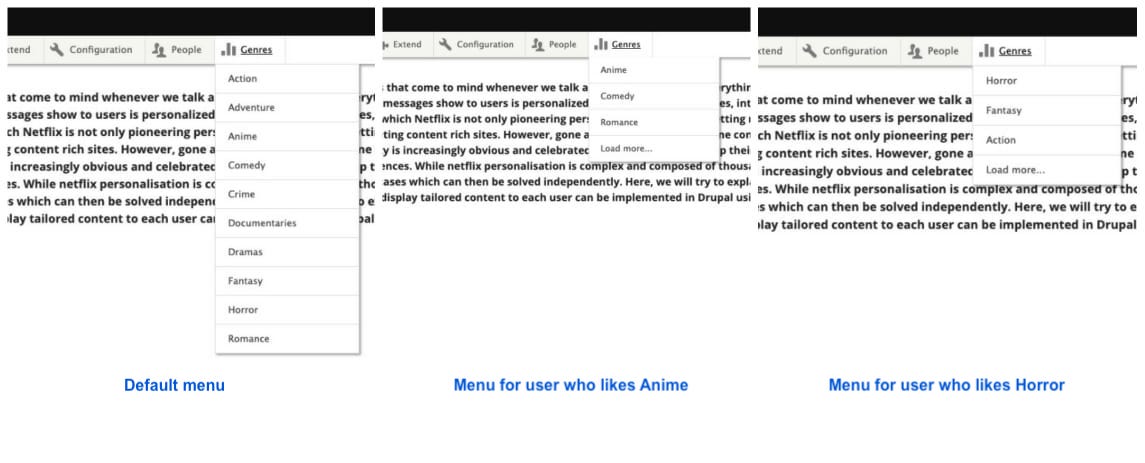Open the Extend label in the Anime user toolbar

point(407,45)
